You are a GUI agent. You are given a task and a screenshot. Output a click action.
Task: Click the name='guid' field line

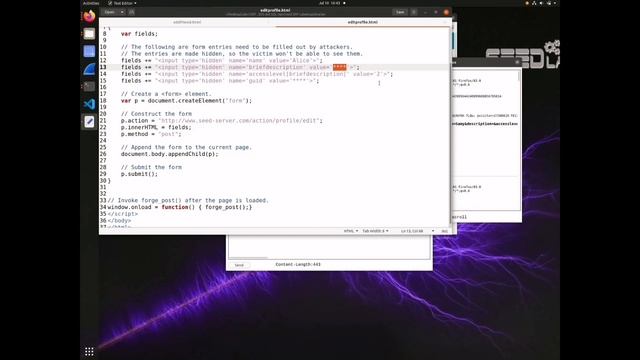[x=220, y=81]
